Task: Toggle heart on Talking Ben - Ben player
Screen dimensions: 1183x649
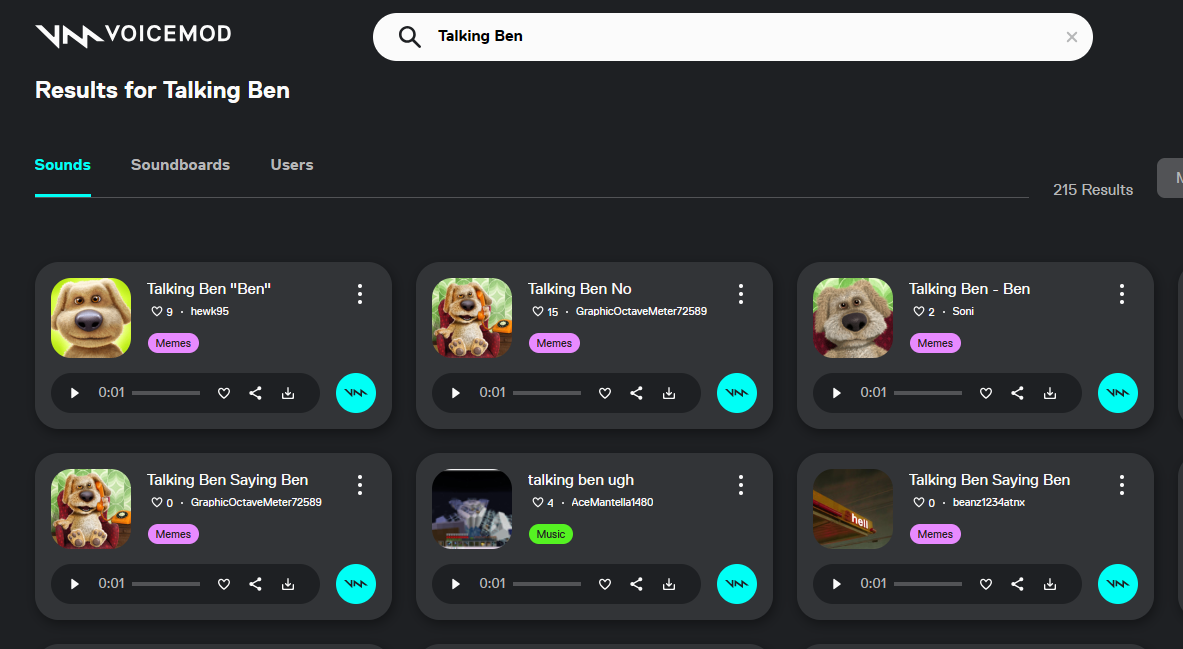Action: pos(986,393)
